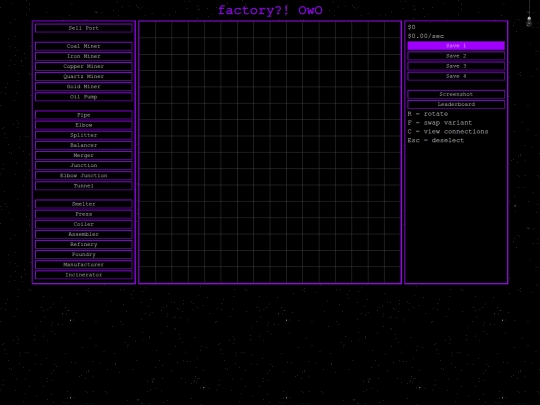Viewport: 540px width, 405px height.
Task: Switch to the Save 2 slot
Action: tap(456, 56)
